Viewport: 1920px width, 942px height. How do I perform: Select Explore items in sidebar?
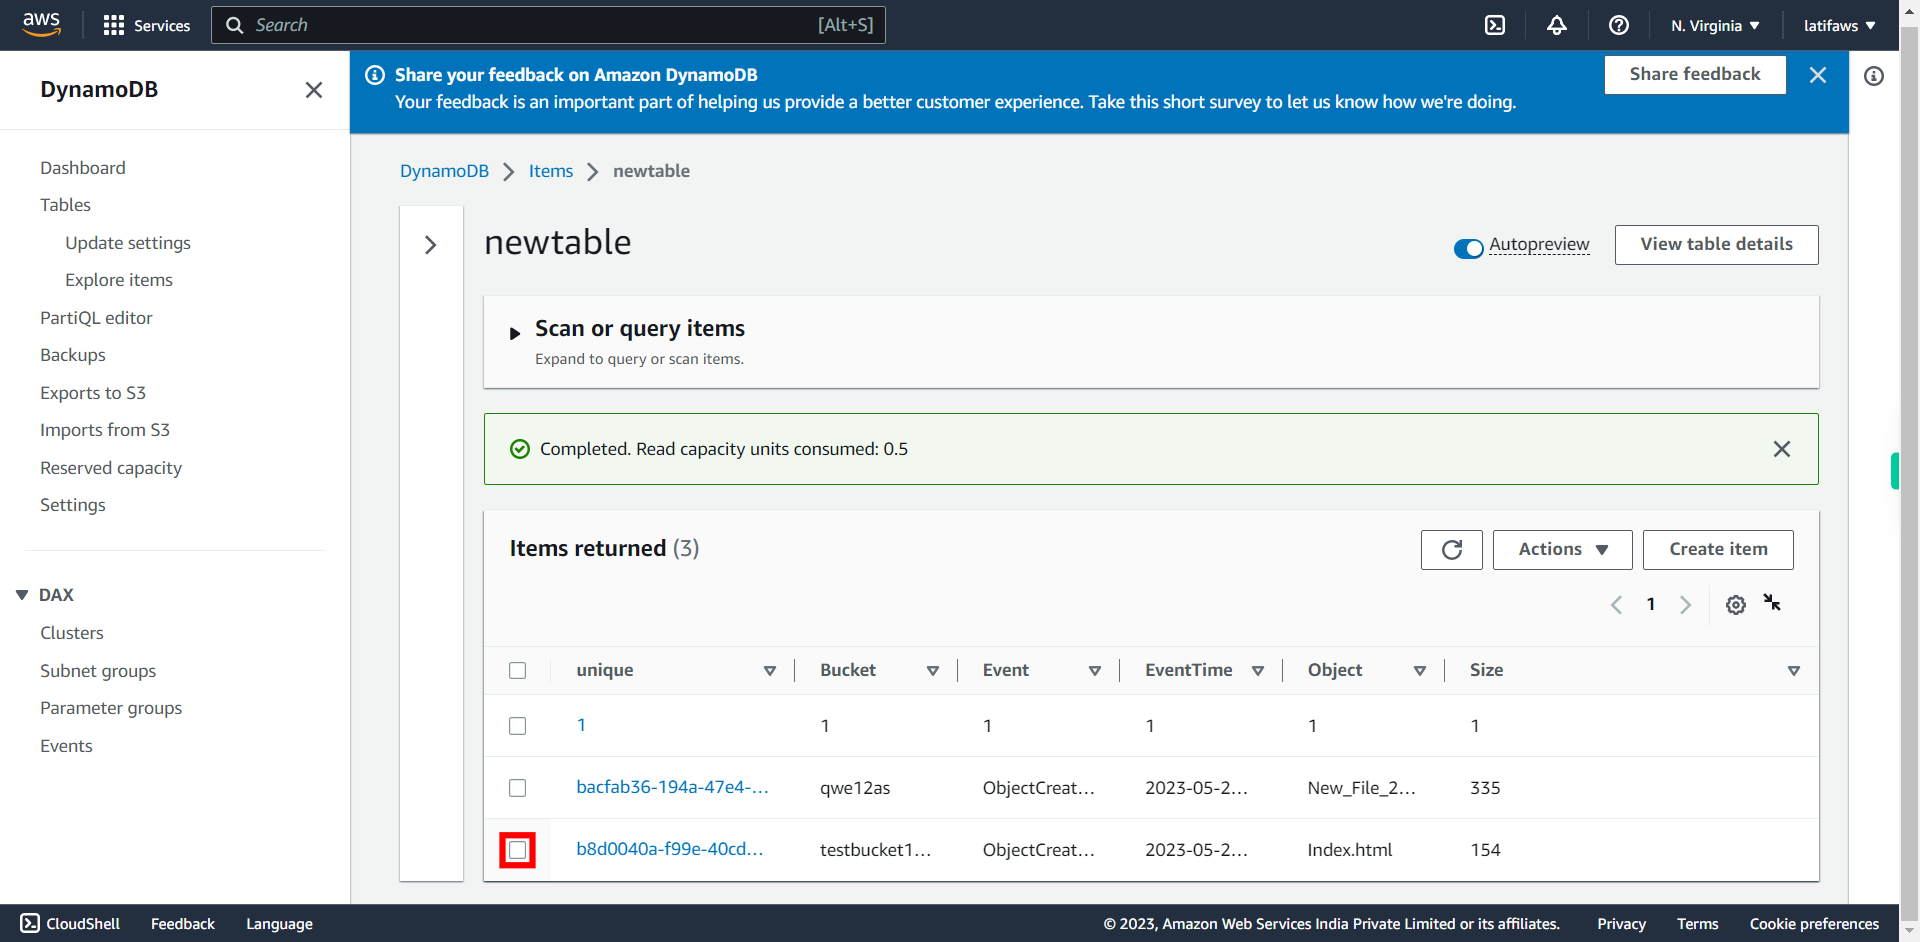[119, 280]
